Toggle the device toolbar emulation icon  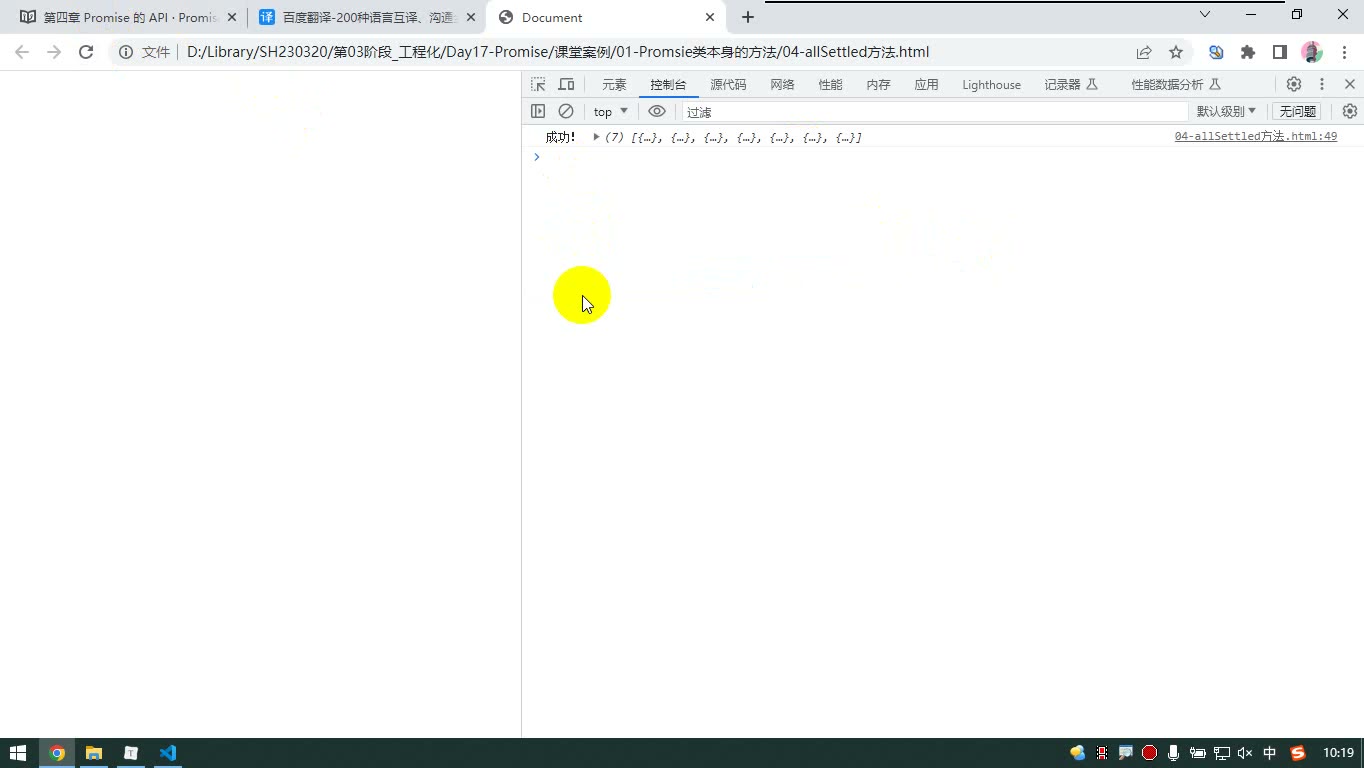(566, 85)
